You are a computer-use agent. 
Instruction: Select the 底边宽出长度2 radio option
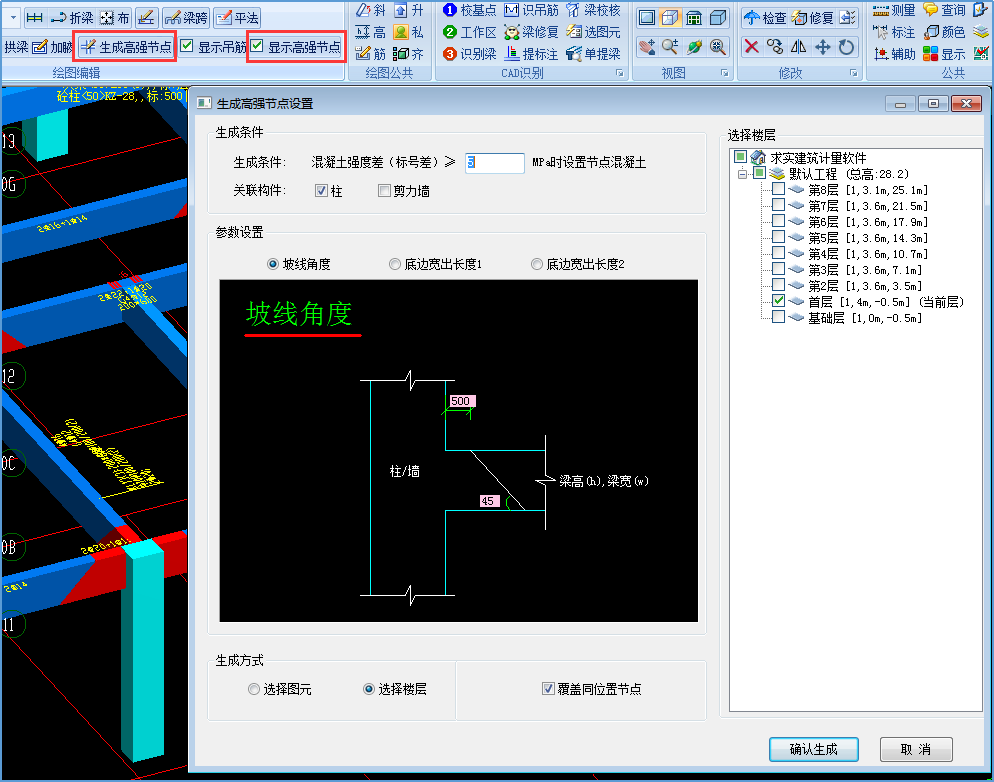537,264
